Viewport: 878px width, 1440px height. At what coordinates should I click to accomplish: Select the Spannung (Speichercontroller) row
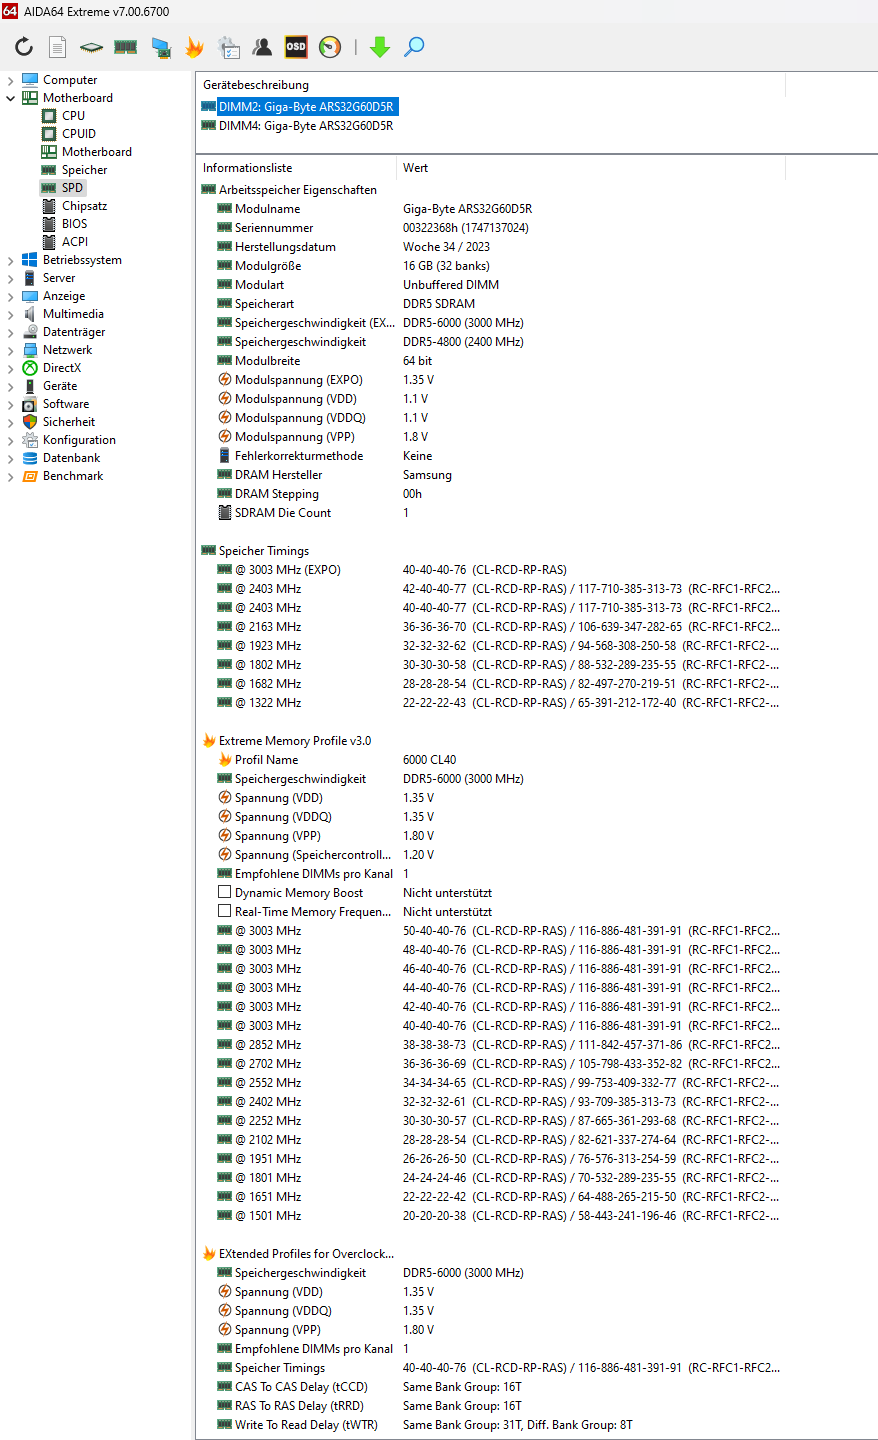tap(490, 855)
